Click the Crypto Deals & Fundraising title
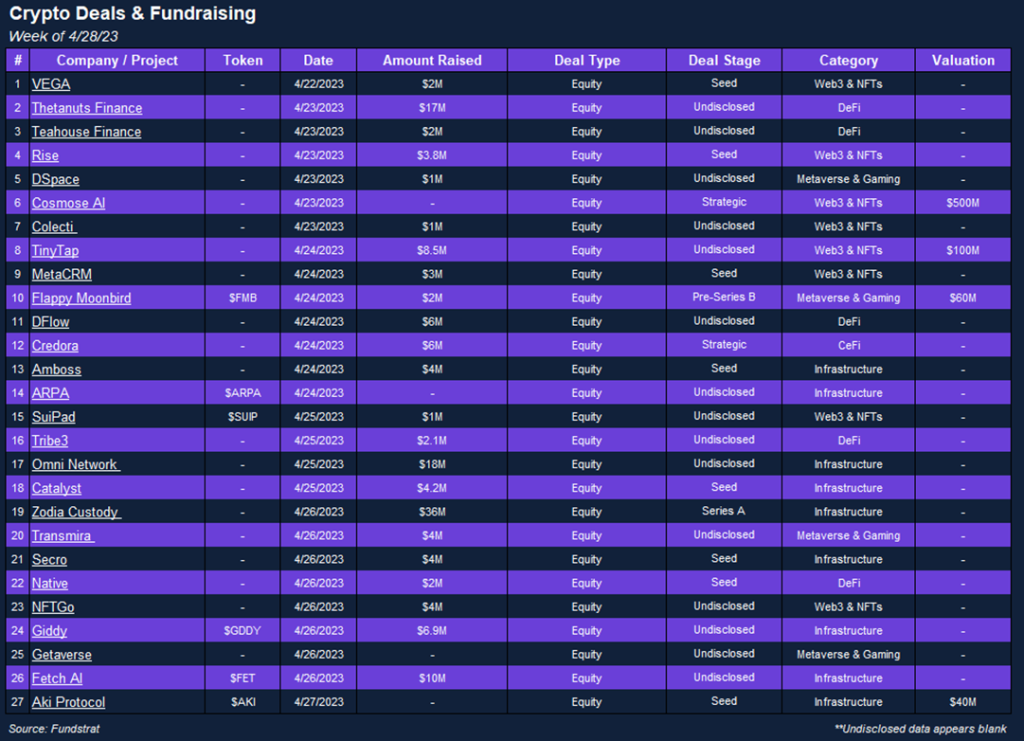The image size is (1024, 741). [133, 14]
